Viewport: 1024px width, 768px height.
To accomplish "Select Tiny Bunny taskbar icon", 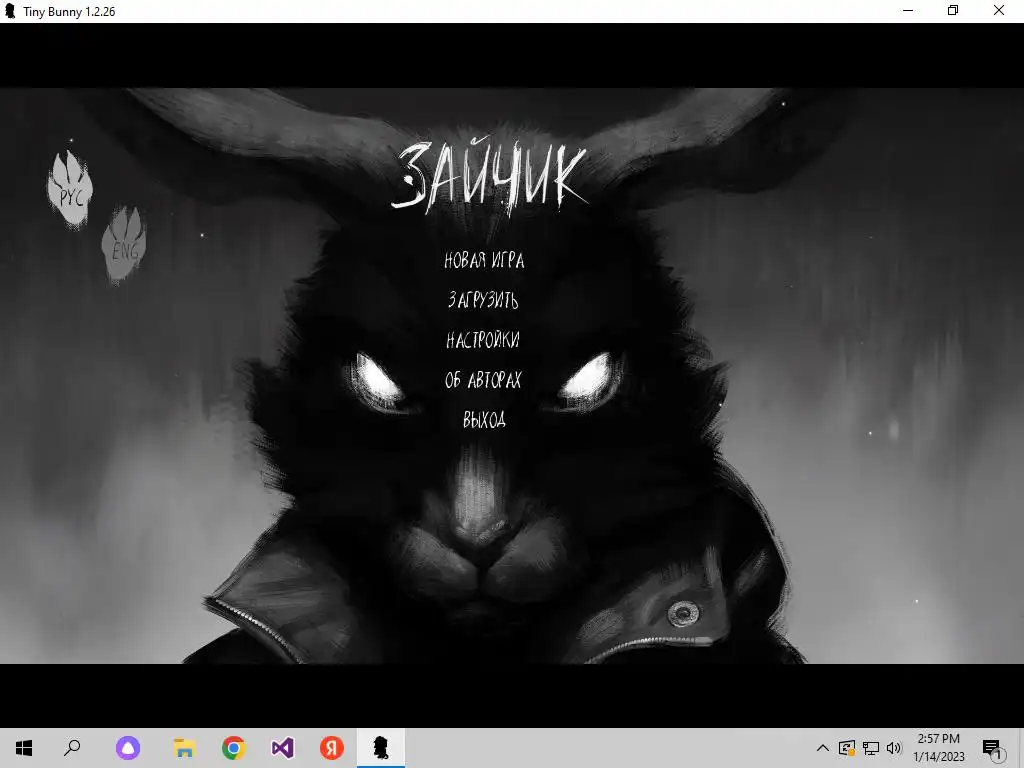I will click(381, 748).
